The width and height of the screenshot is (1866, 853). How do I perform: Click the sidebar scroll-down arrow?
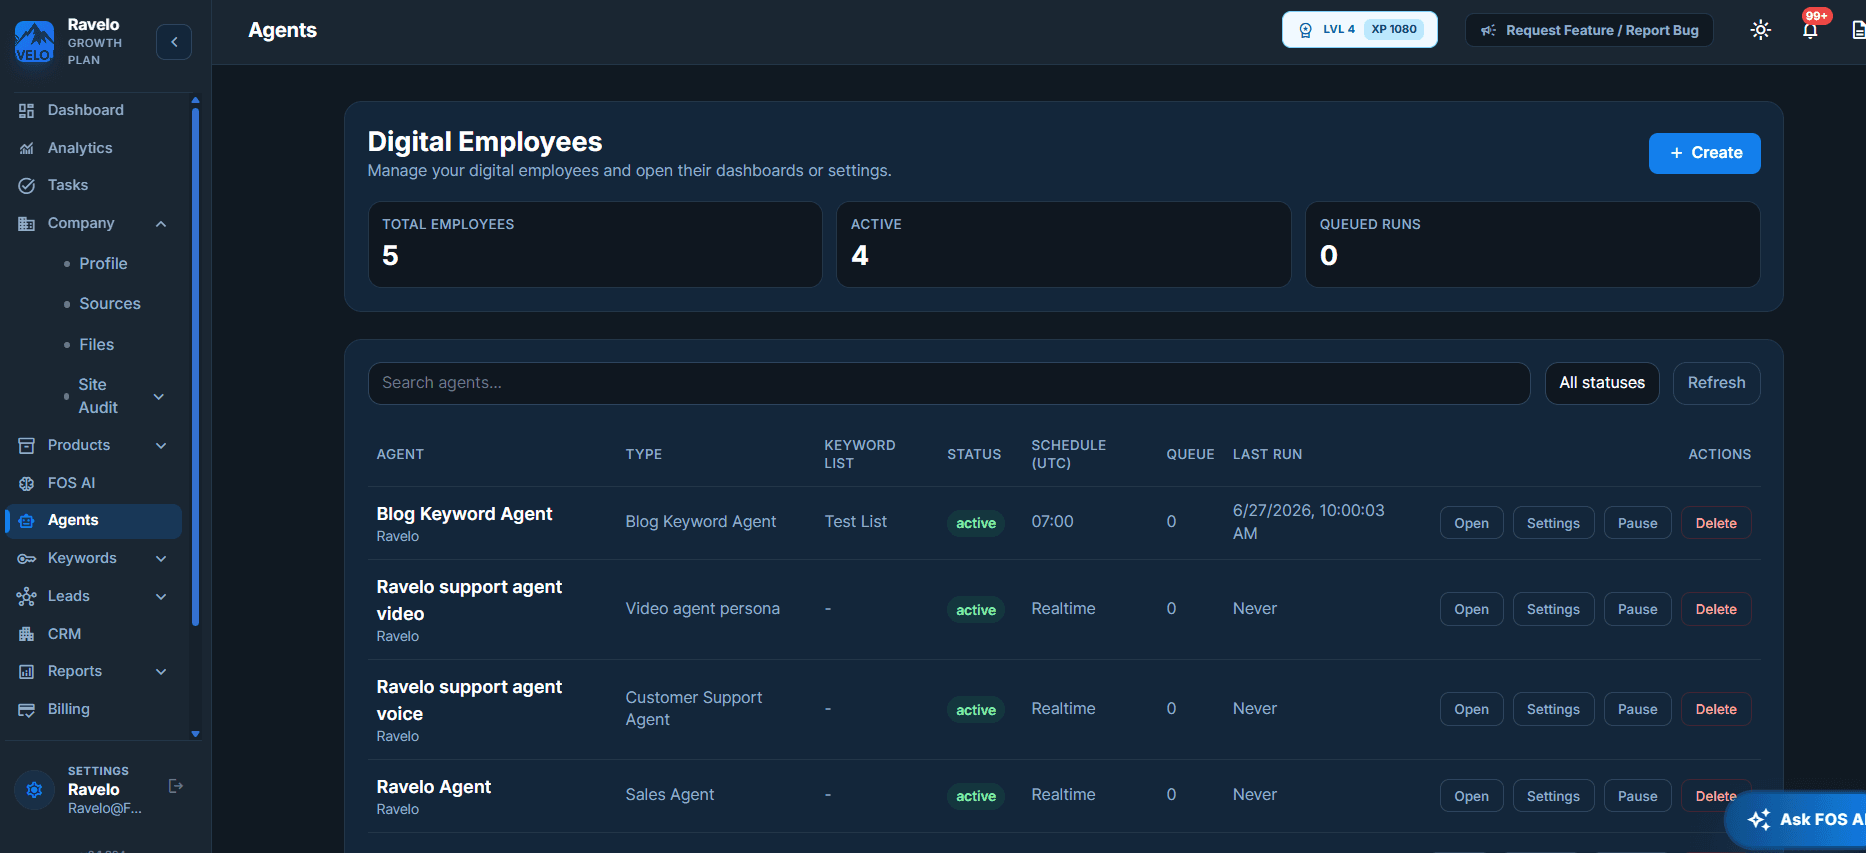click(x=195, y=734)
